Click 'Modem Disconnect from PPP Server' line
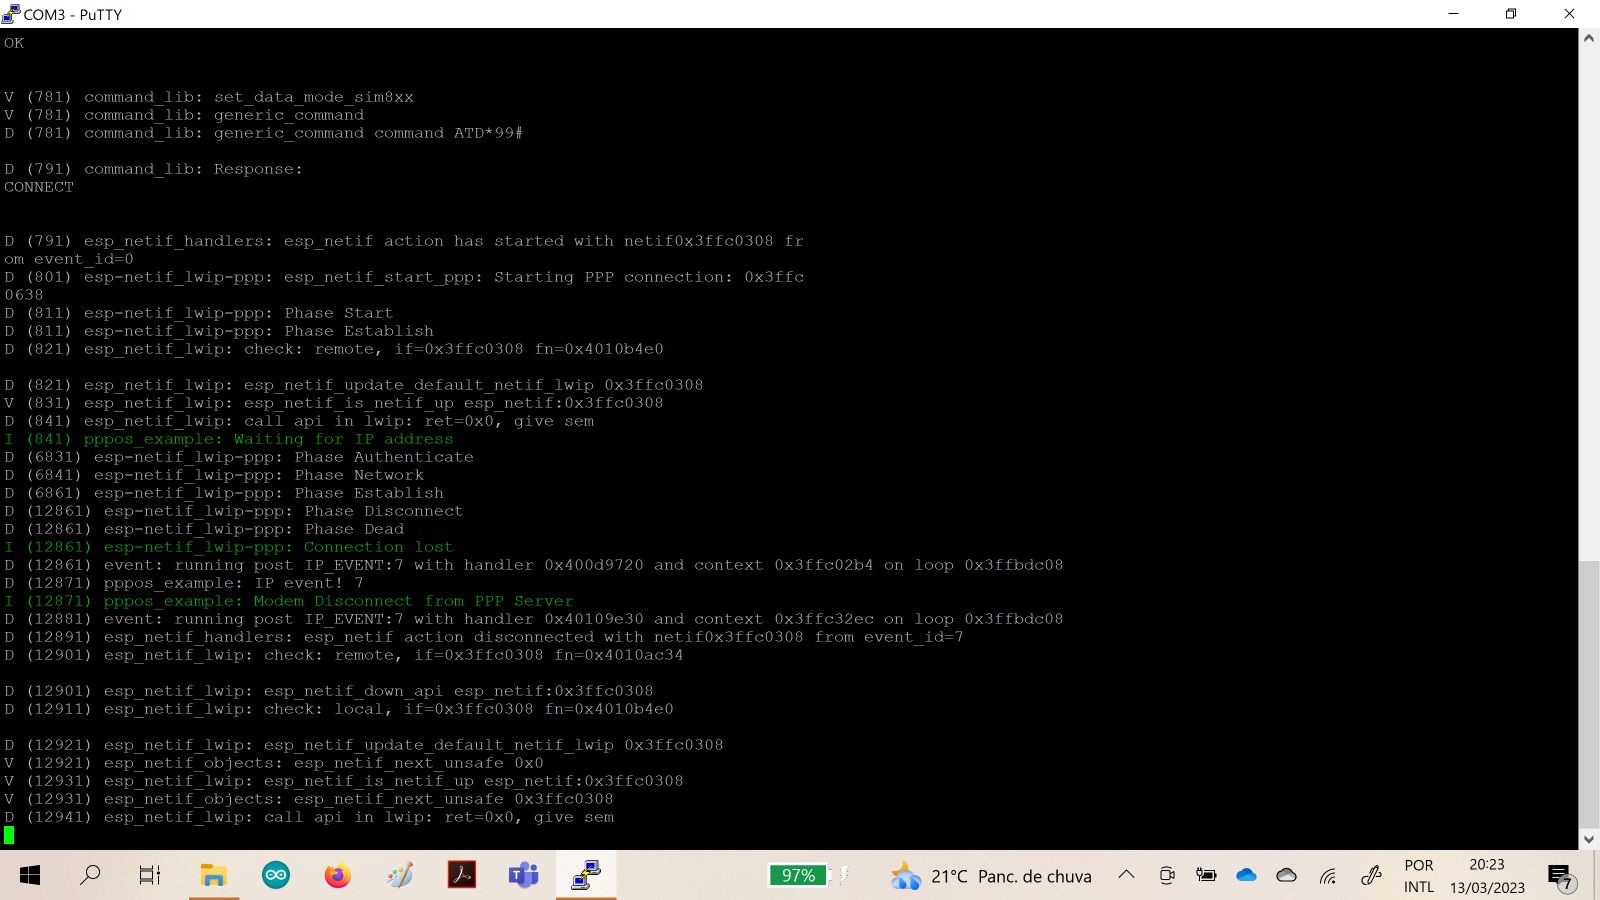Viewport: 1600px width, 900px height. (289, 601)
